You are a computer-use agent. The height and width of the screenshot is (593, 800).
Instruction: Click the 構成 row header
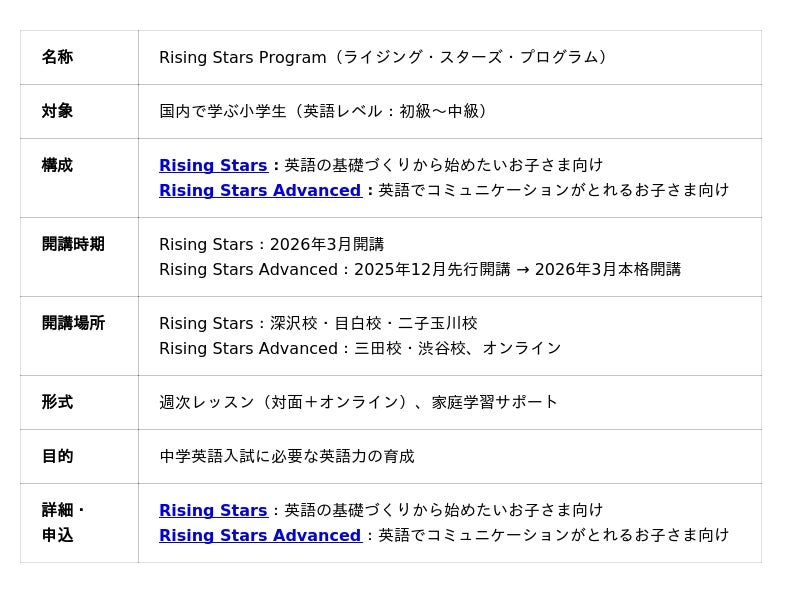tap(57, 165)
